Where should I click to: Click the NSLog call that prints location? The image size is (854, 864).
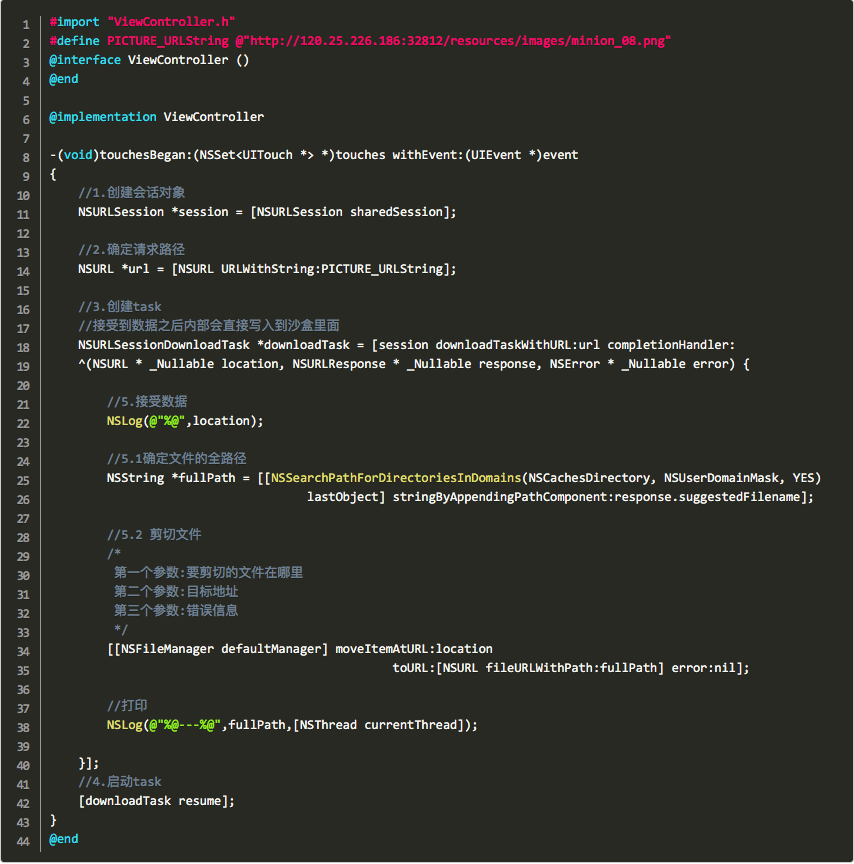click(185, 421)
